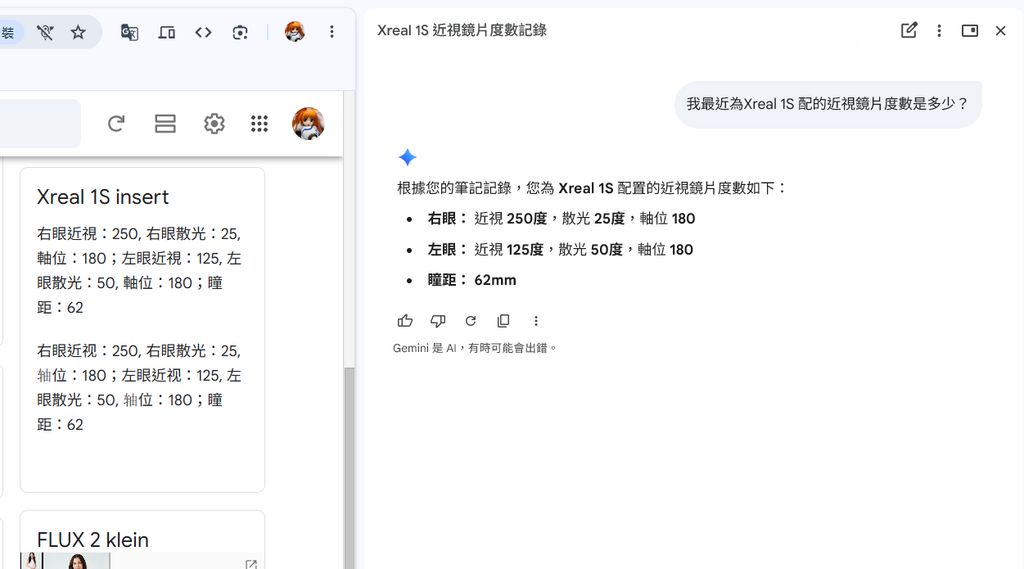The width and height of the screenshot is (1024, 569).
Task: Open the Xreal 1S insert note
Action: click(x=142, y=329)
